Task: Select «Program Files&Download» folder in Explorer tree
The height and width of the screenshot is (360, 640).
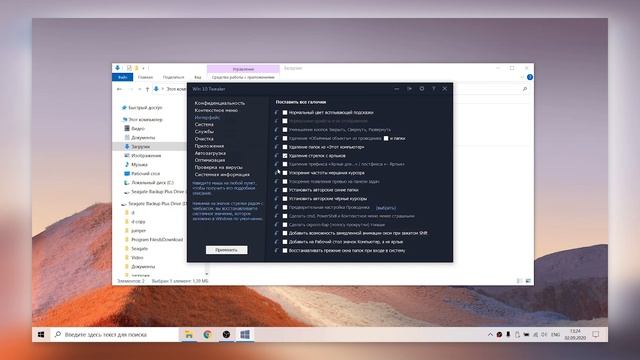Action: click(157, 240)
